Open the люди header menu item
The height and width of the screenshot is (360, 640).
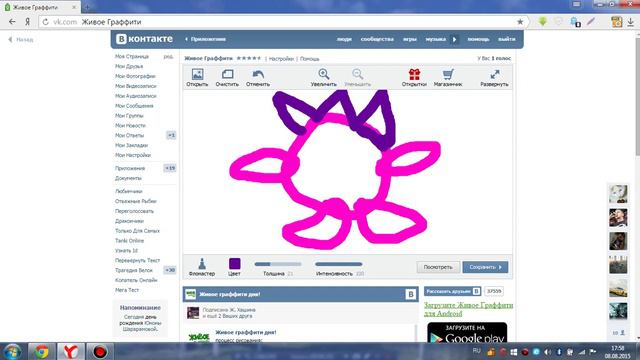(344, 39)
